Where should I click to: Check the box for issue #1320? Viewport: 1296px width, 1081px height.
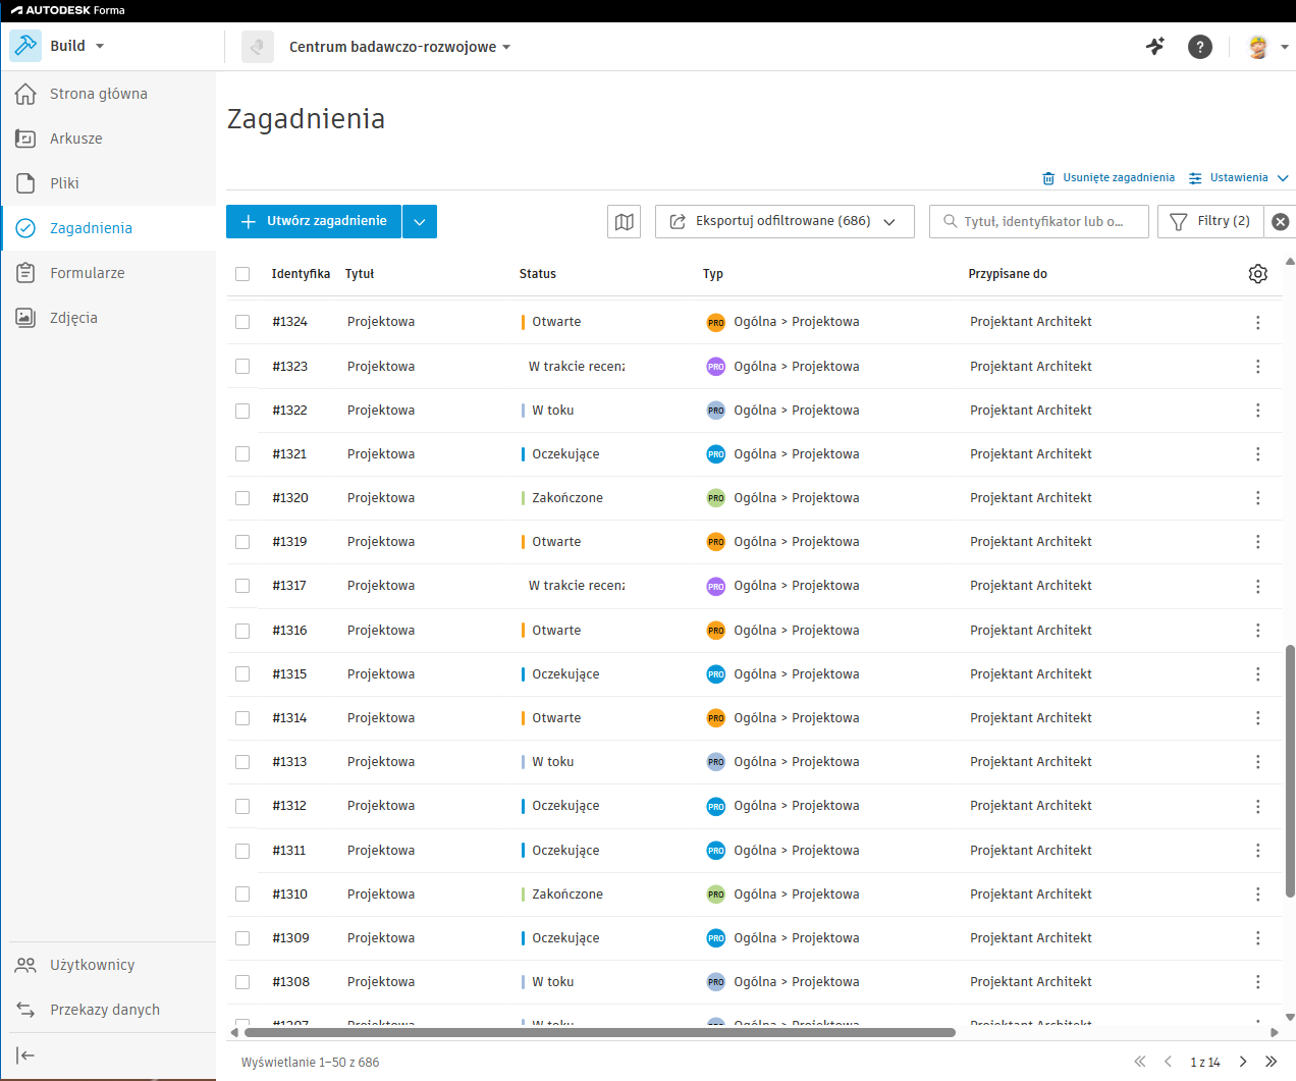(x=242, y=498)
